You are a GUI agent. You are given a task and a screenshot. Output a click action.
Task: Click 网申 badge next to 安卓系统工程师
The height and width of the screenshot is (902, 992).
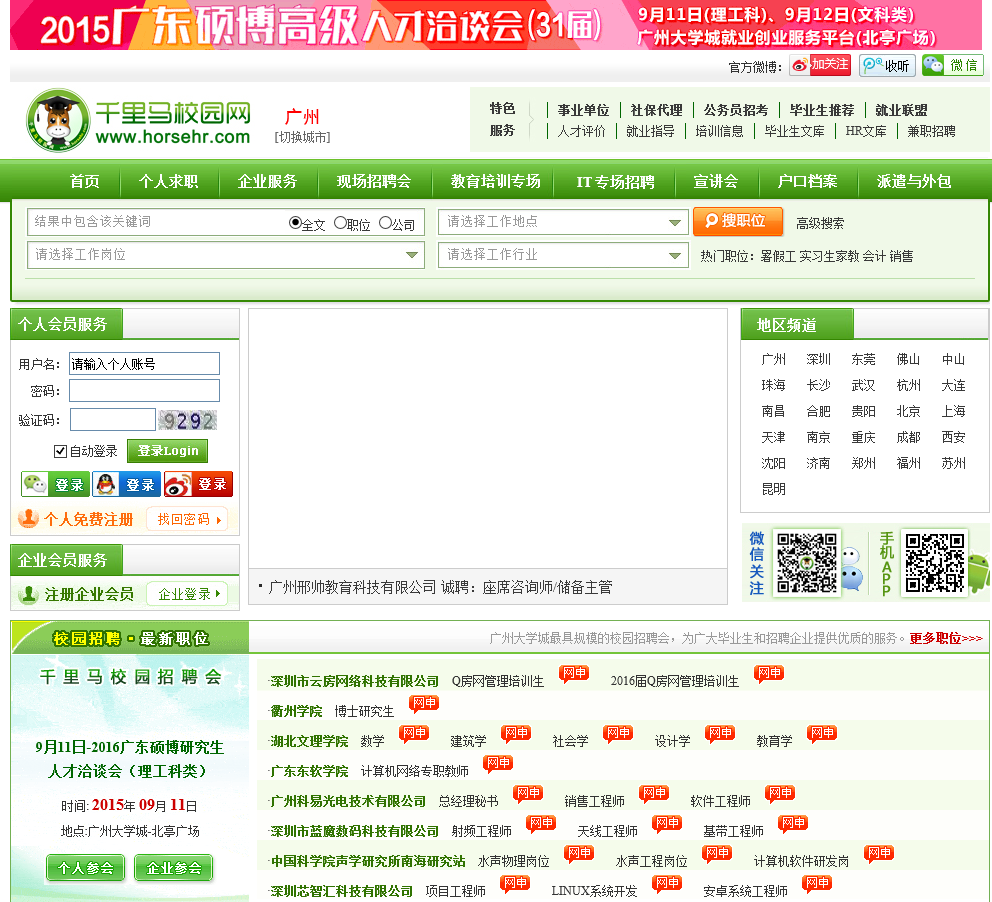click(x=817, y=884)
